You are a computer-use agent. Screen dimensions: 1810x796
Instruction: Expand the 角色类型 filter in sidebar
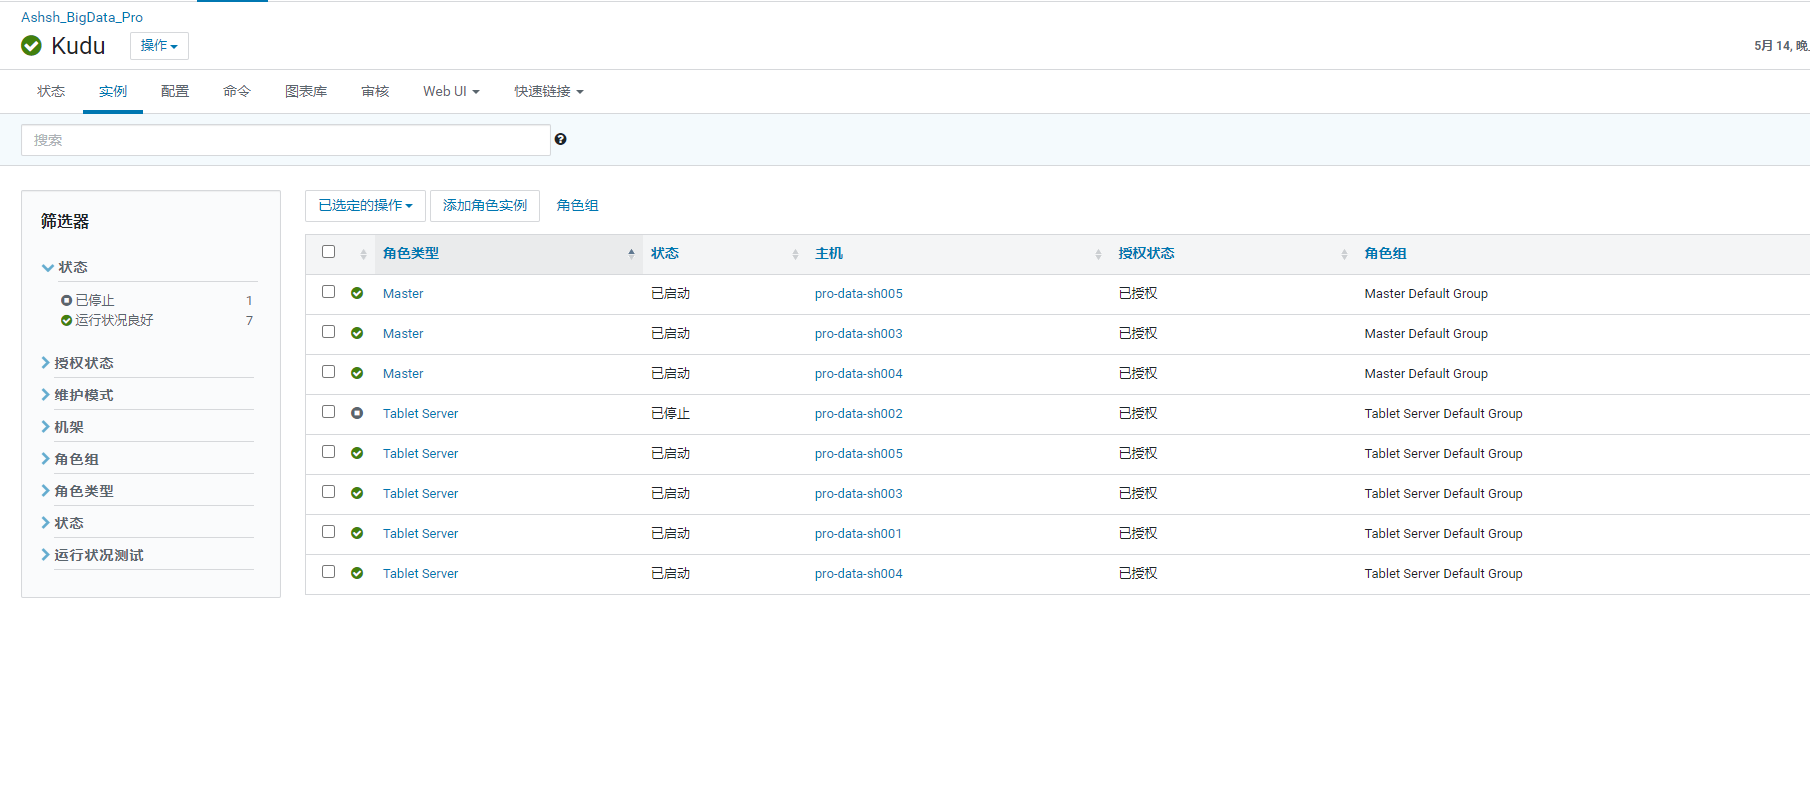(x=78, y=491)
